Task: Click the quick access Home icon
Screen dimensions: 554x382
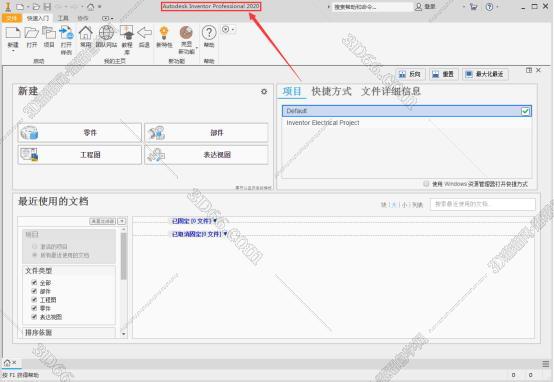Action: (91, 7)
